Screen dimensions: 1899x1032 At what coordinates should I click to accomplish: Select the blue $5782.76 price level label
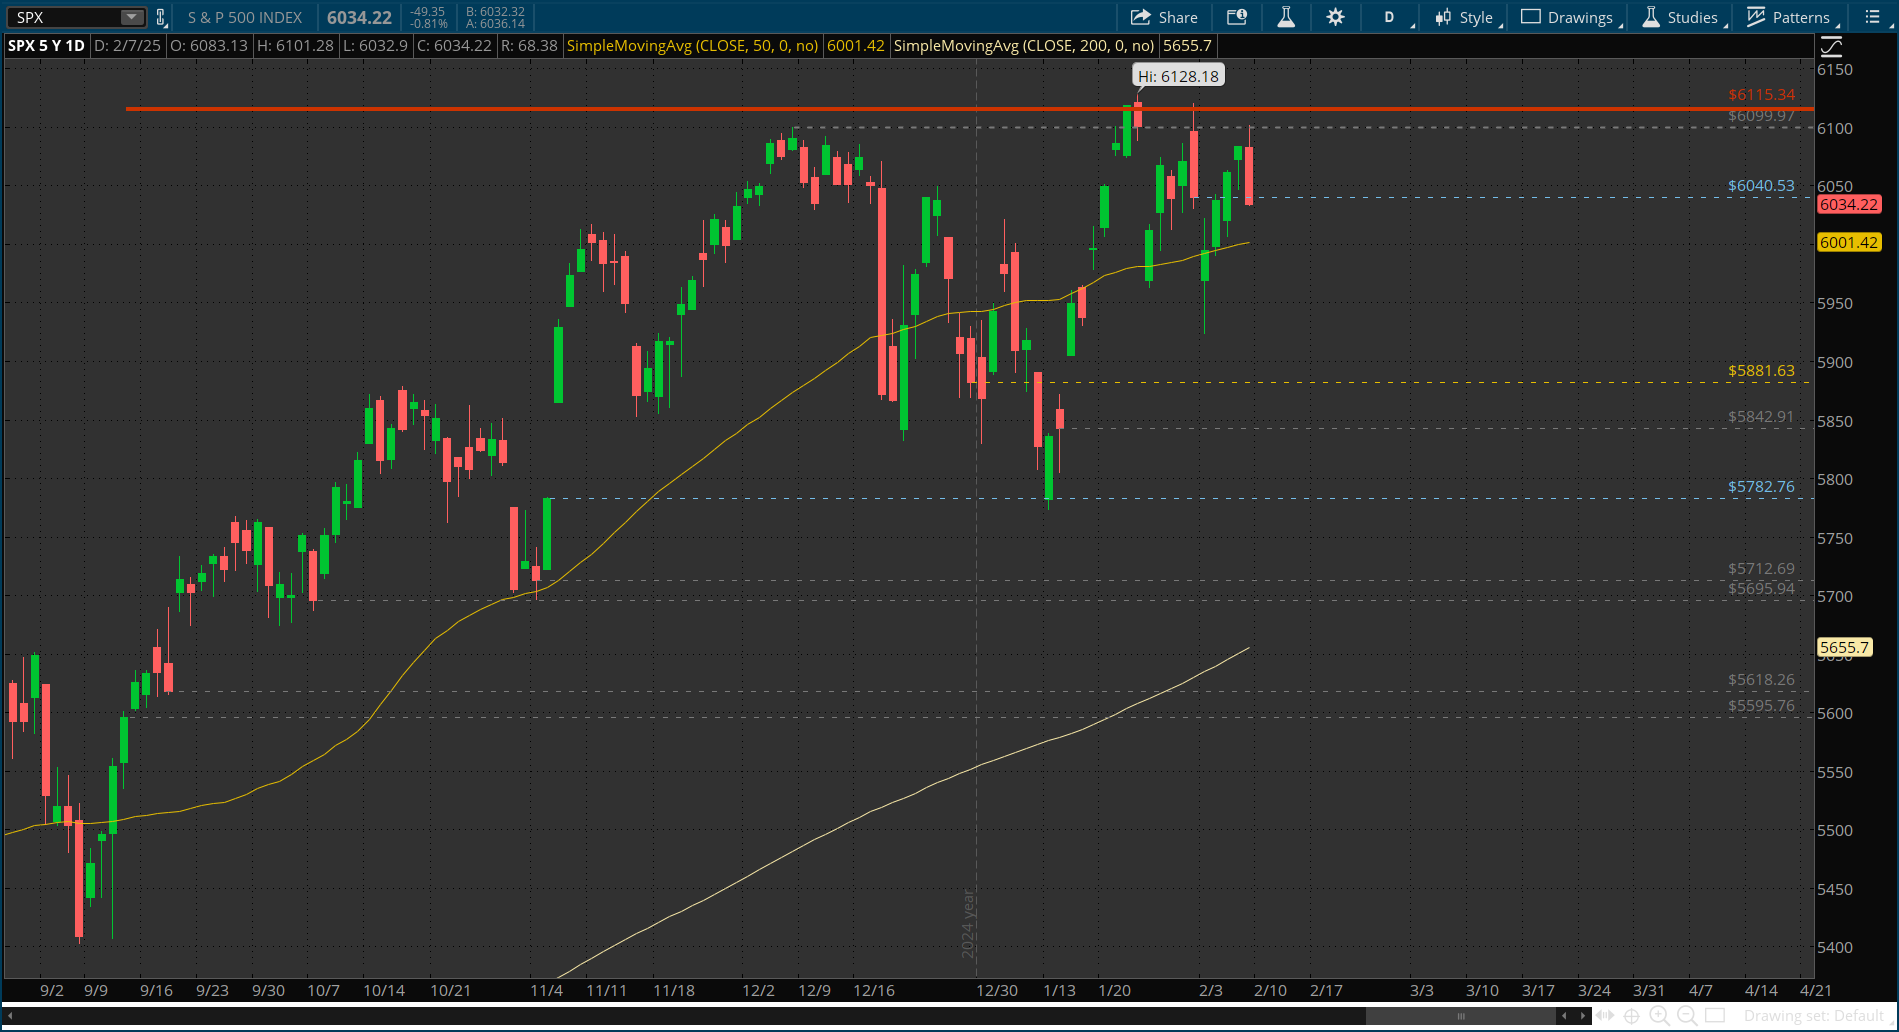[1761, 487]
